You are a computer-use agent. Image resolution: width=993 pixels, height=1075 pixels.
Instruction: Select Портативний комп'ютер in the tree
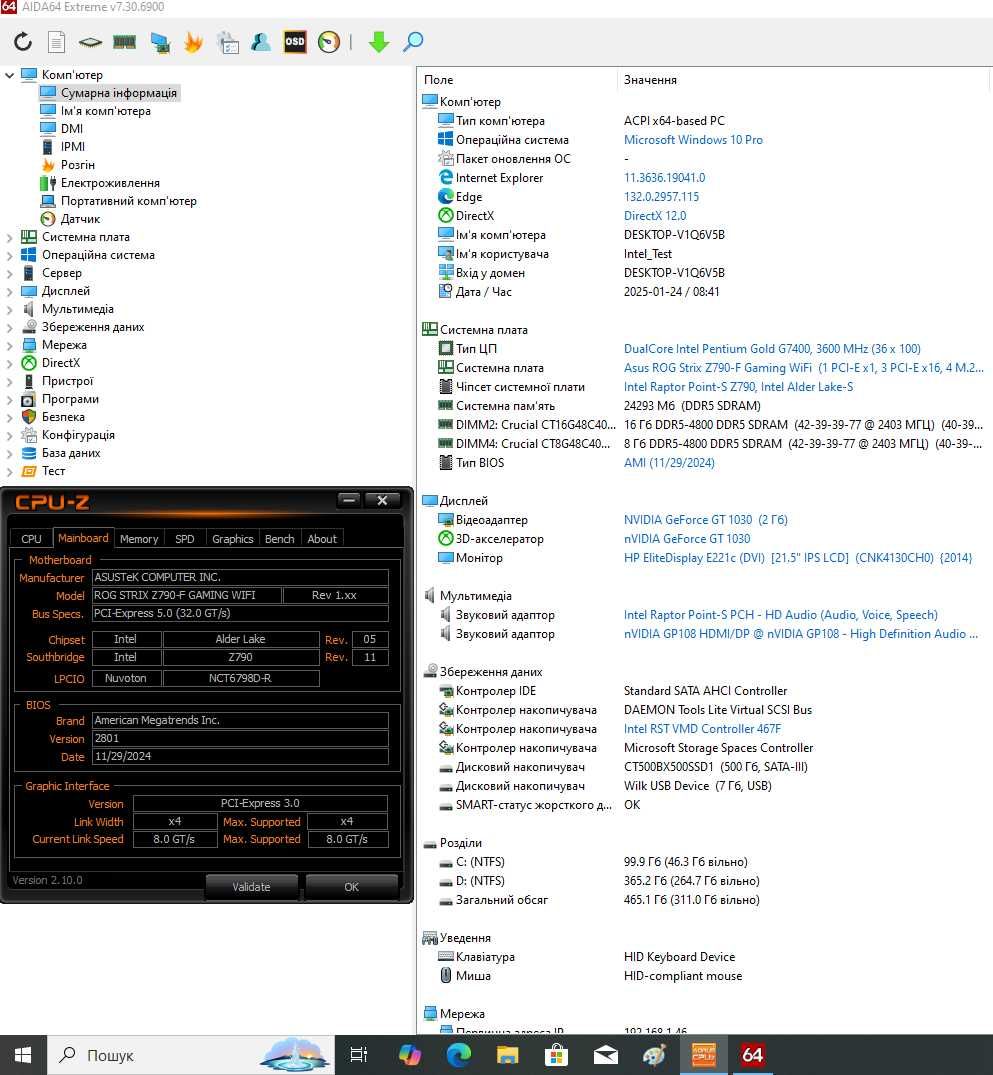click(128, 201)
